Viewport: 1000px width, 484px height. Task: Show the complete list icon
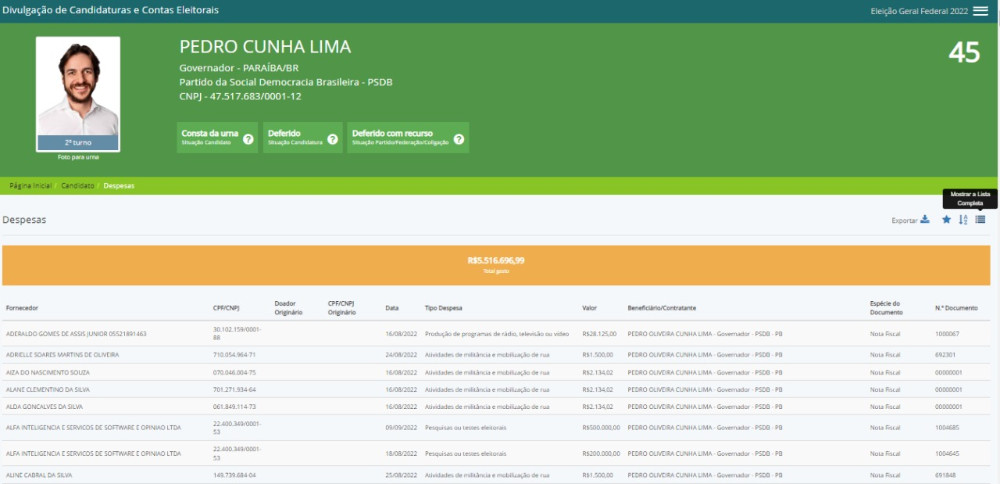click(980, 220)
